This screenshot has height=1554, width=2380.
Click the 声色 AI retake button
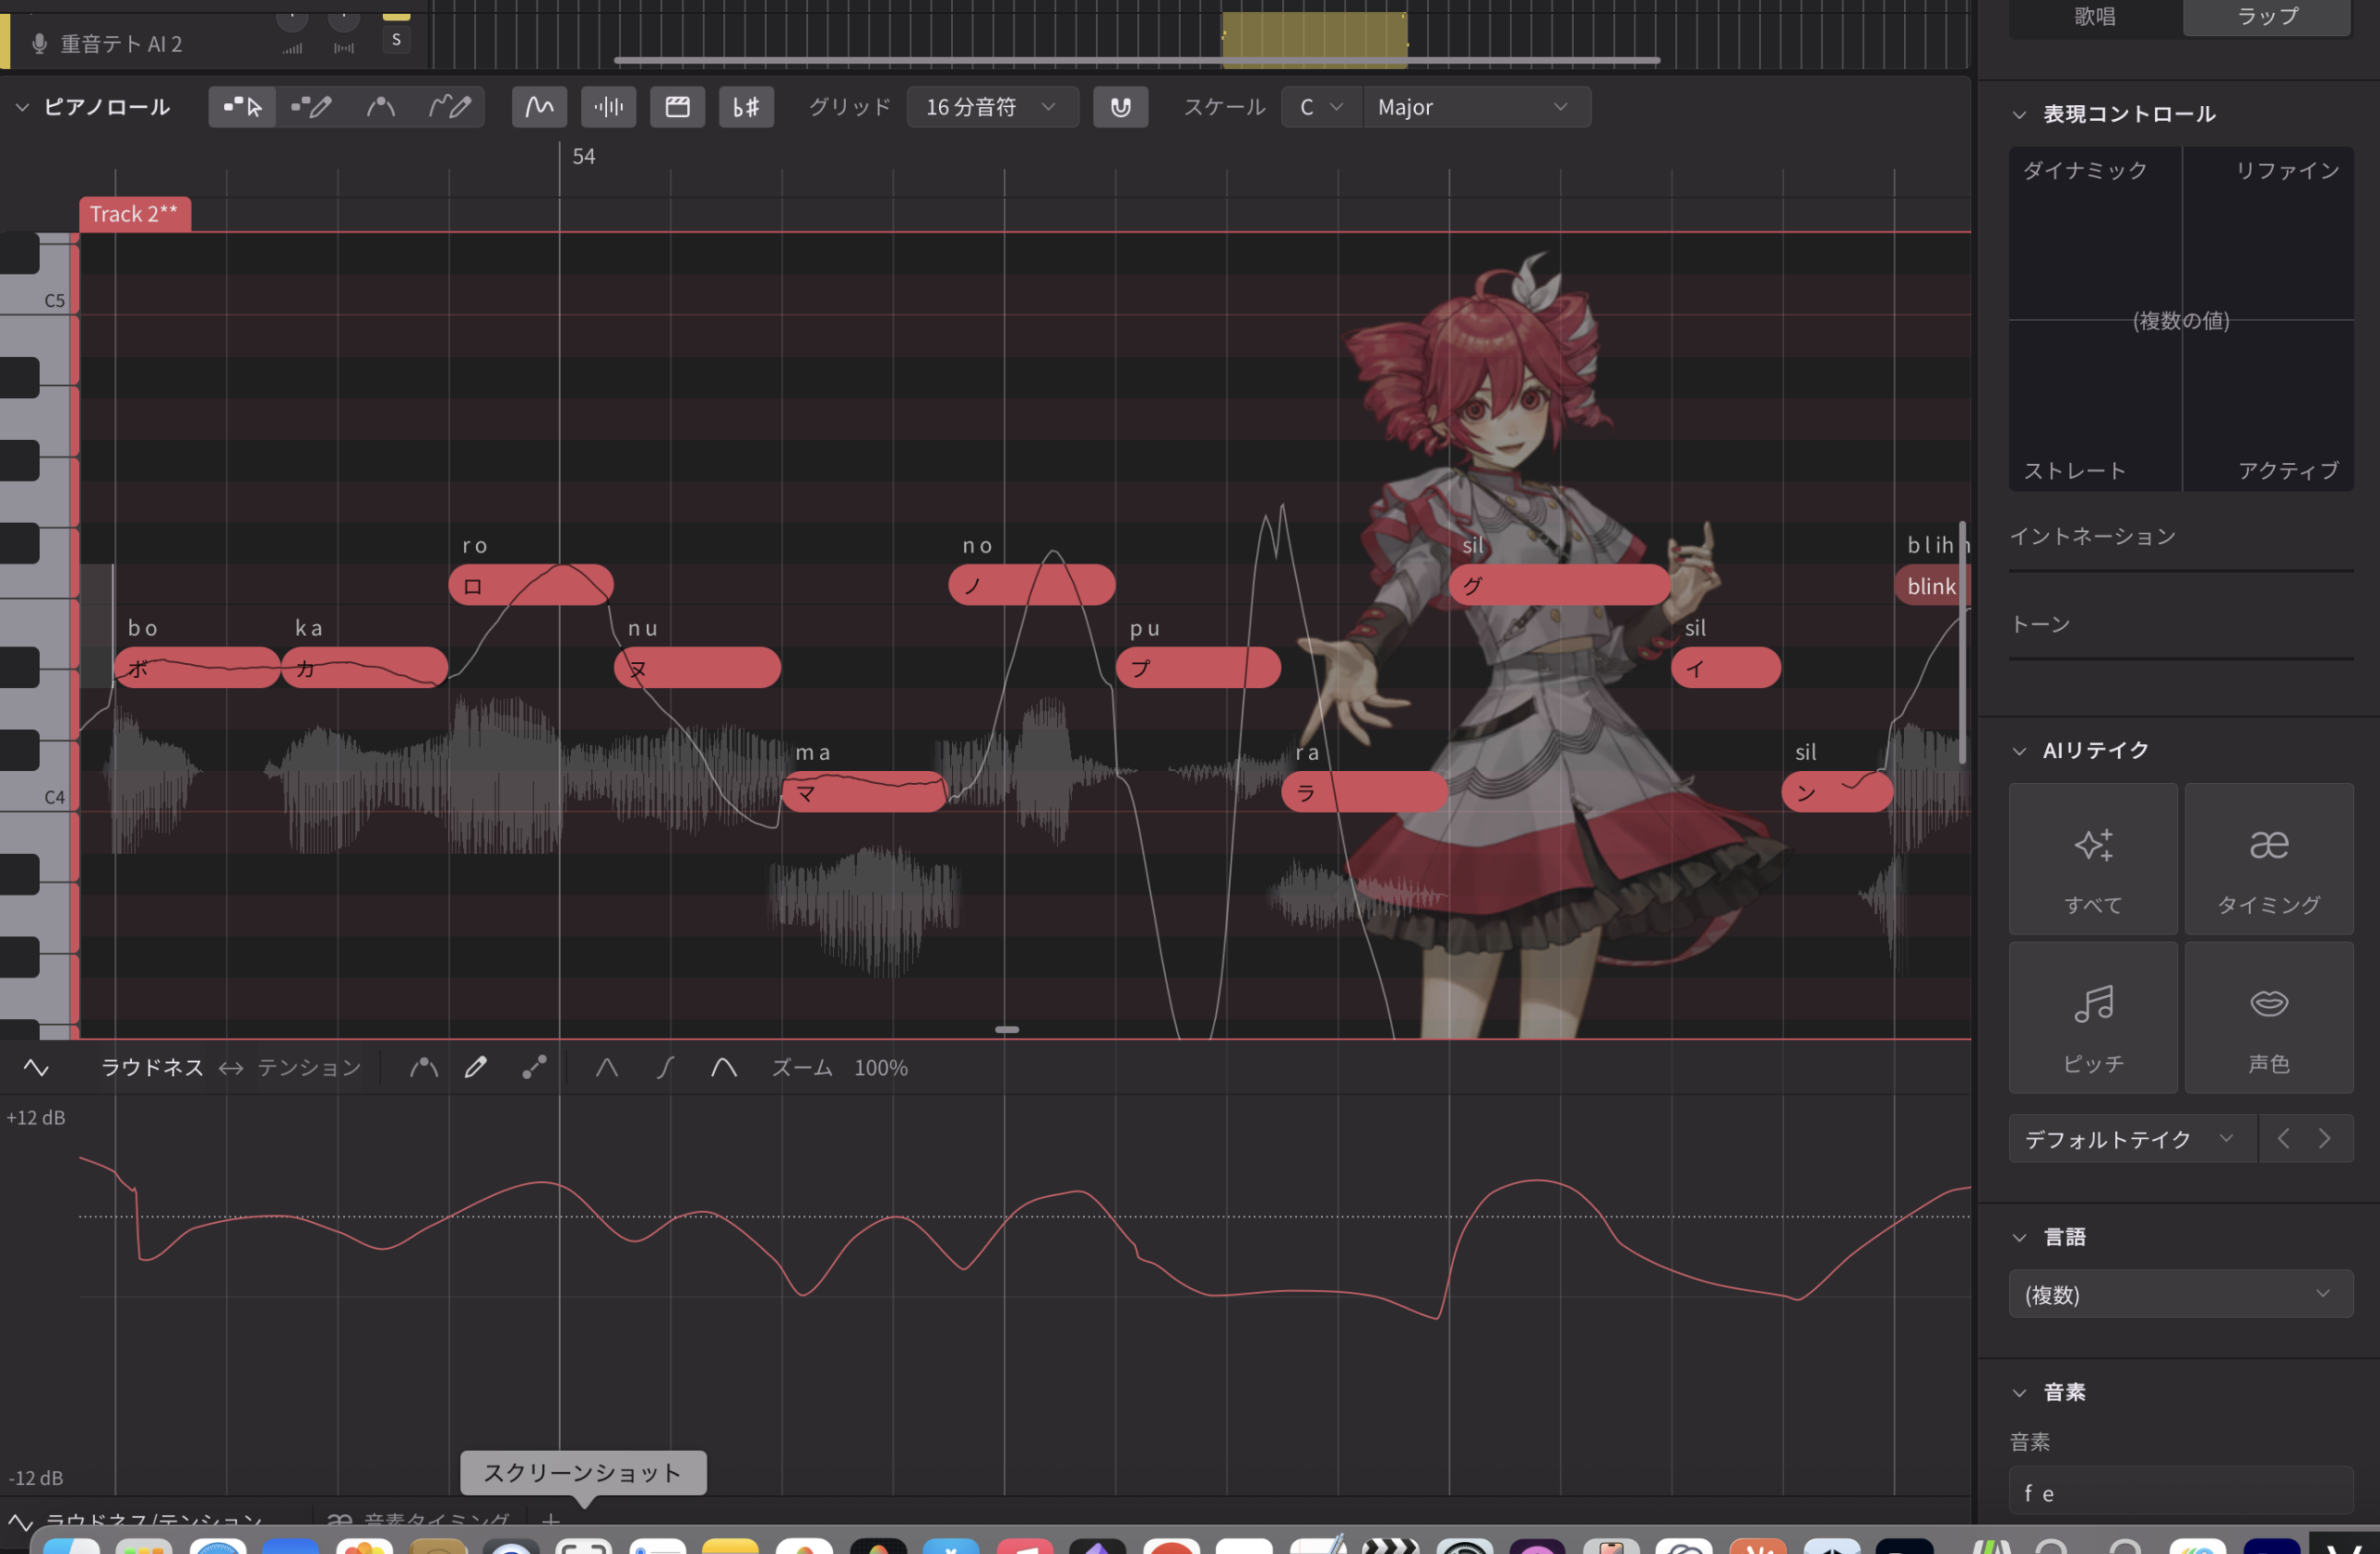[x=2268, y=1017]
